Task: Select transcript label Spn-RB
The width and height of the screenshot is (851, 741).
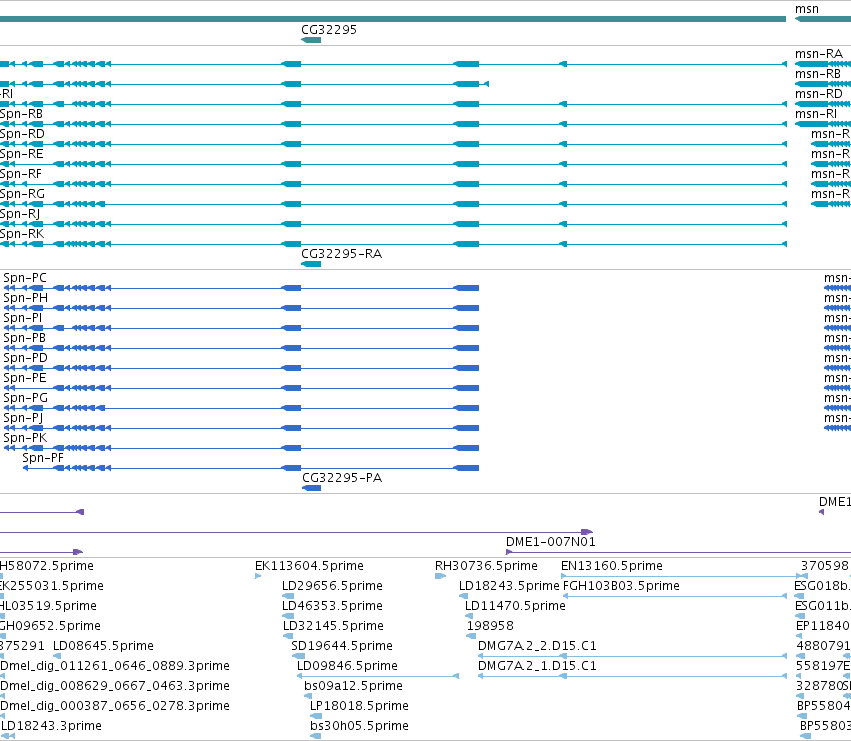Action: click(21, 115)
